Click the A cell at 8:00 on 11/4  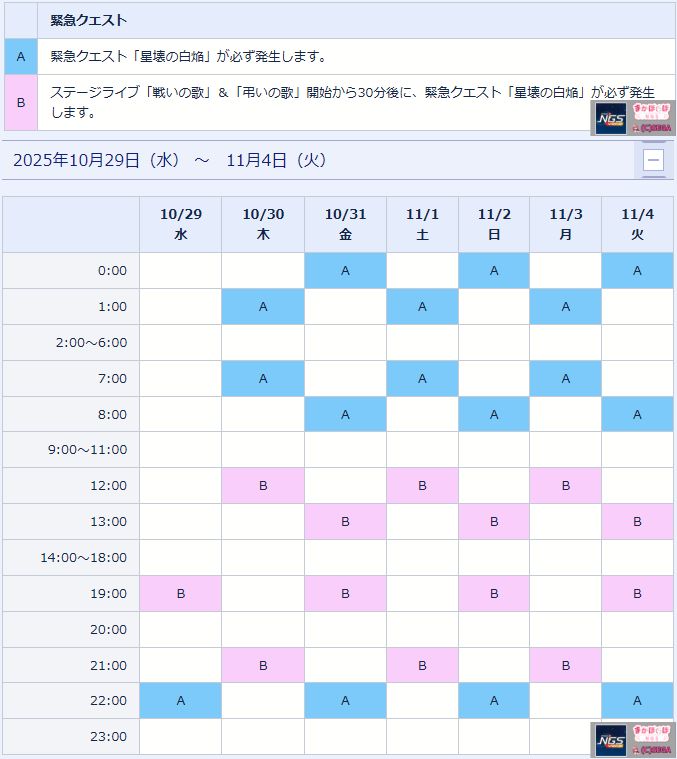pyautogui.click(x=637, y=414)
